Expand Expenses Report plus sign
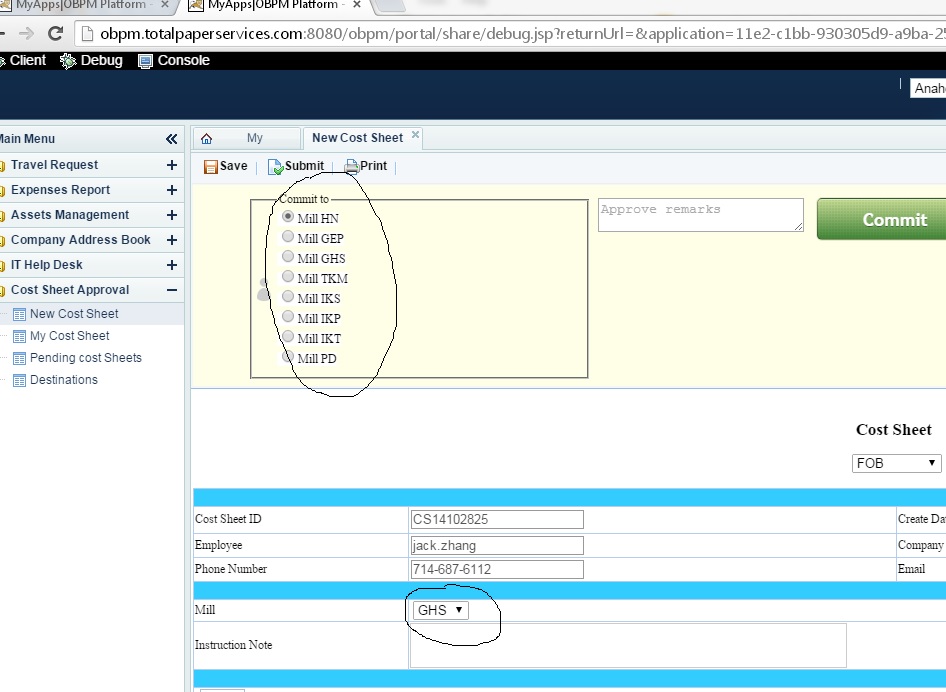This screenshot has height=692, width=946. (171, 190)
